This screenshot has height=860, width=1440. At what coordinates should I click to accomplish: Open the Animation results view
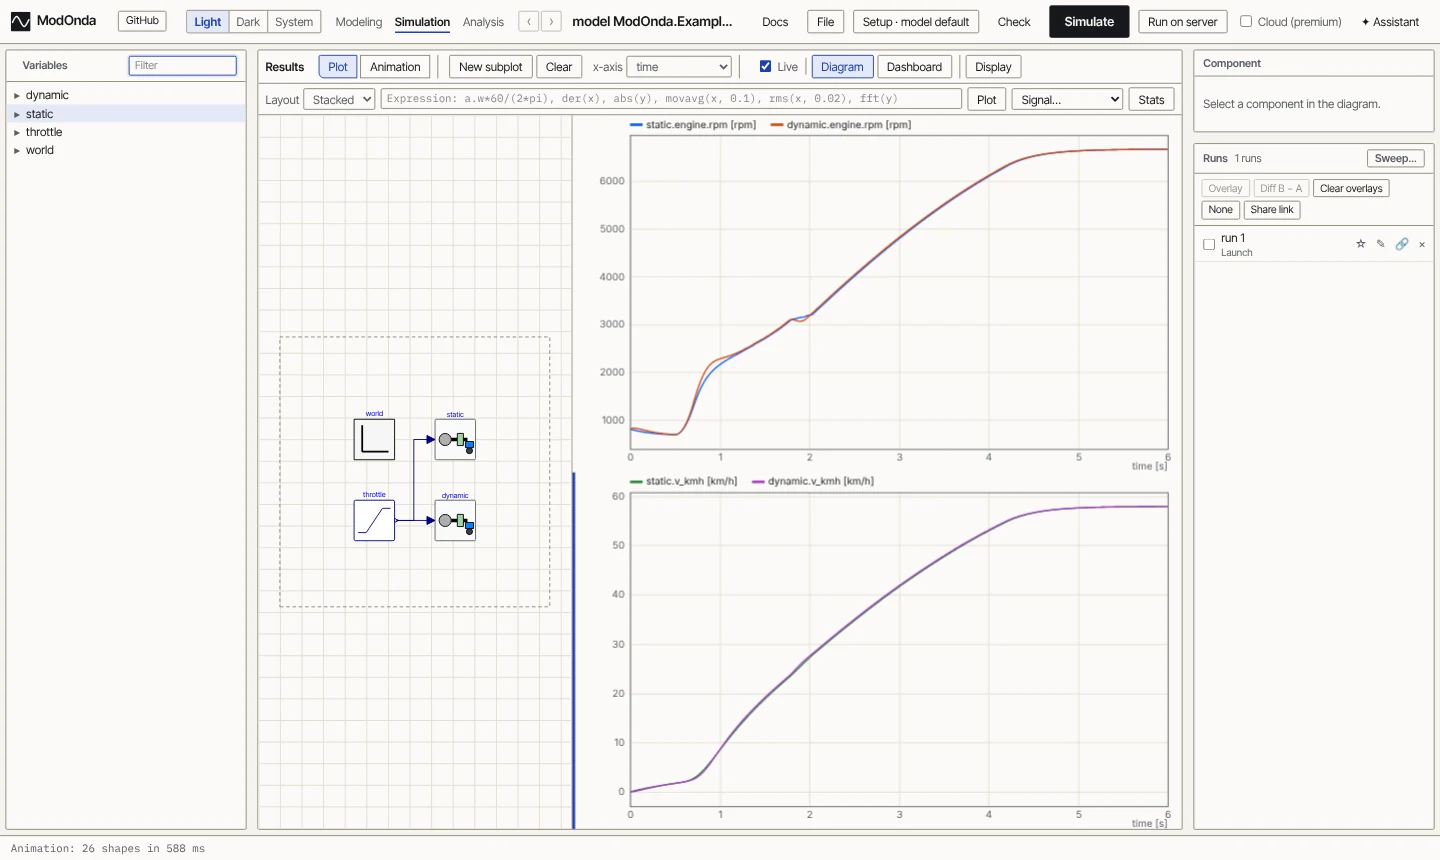pyautogui.click(x=395, y=67)
